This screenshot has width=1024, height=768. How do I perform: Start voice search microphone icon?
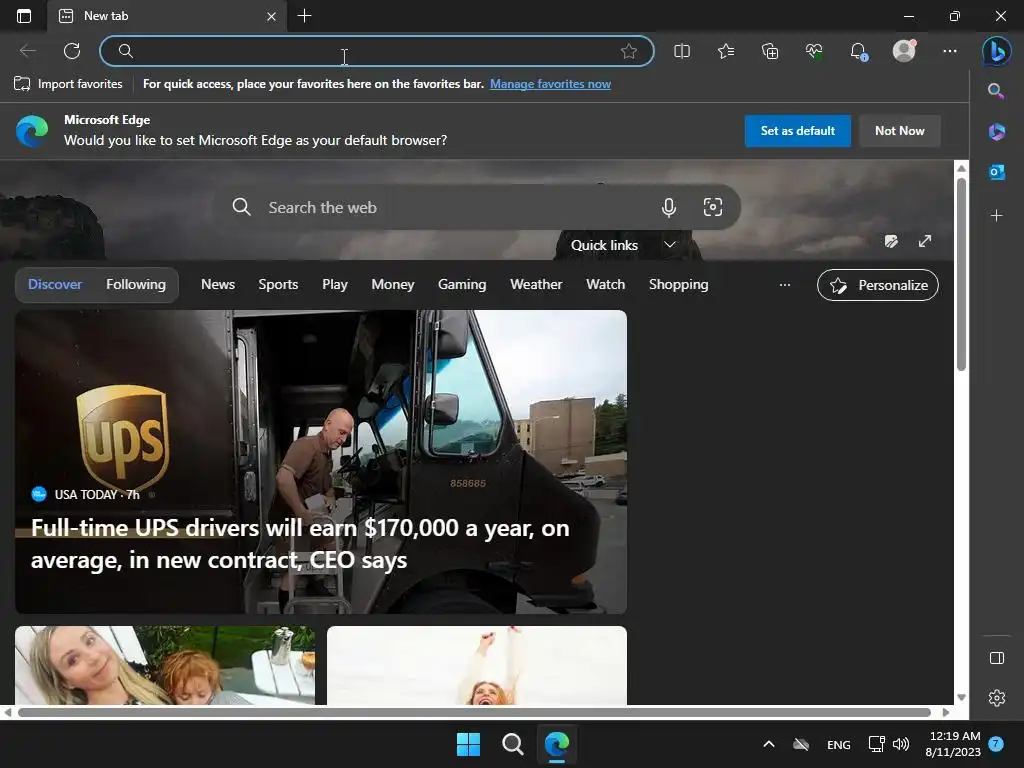(669, 208)
